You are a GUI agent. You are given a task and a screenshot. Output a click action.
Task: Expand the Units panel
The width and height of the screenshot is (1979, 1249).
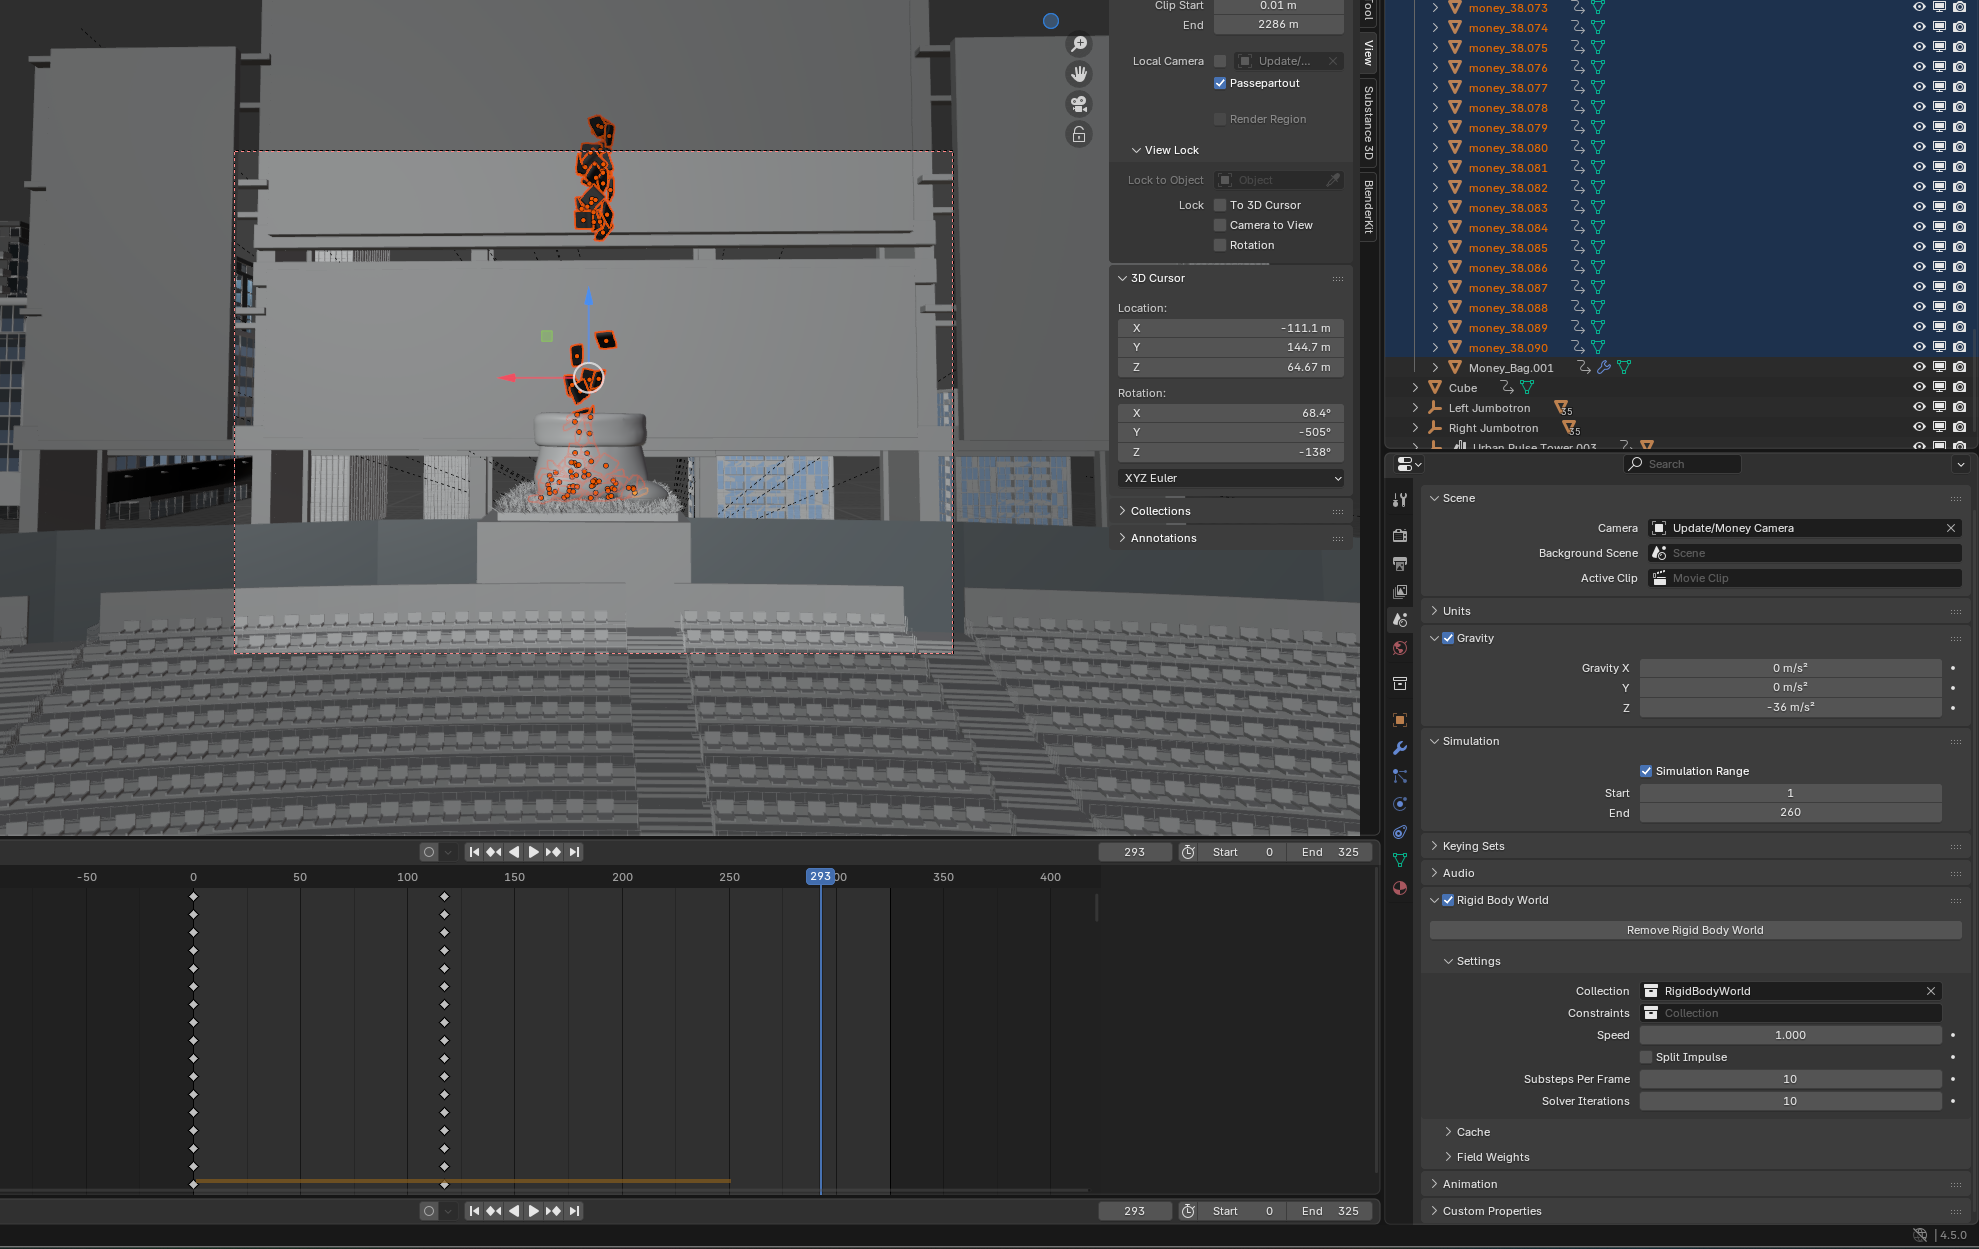[x=1456, y=611]
